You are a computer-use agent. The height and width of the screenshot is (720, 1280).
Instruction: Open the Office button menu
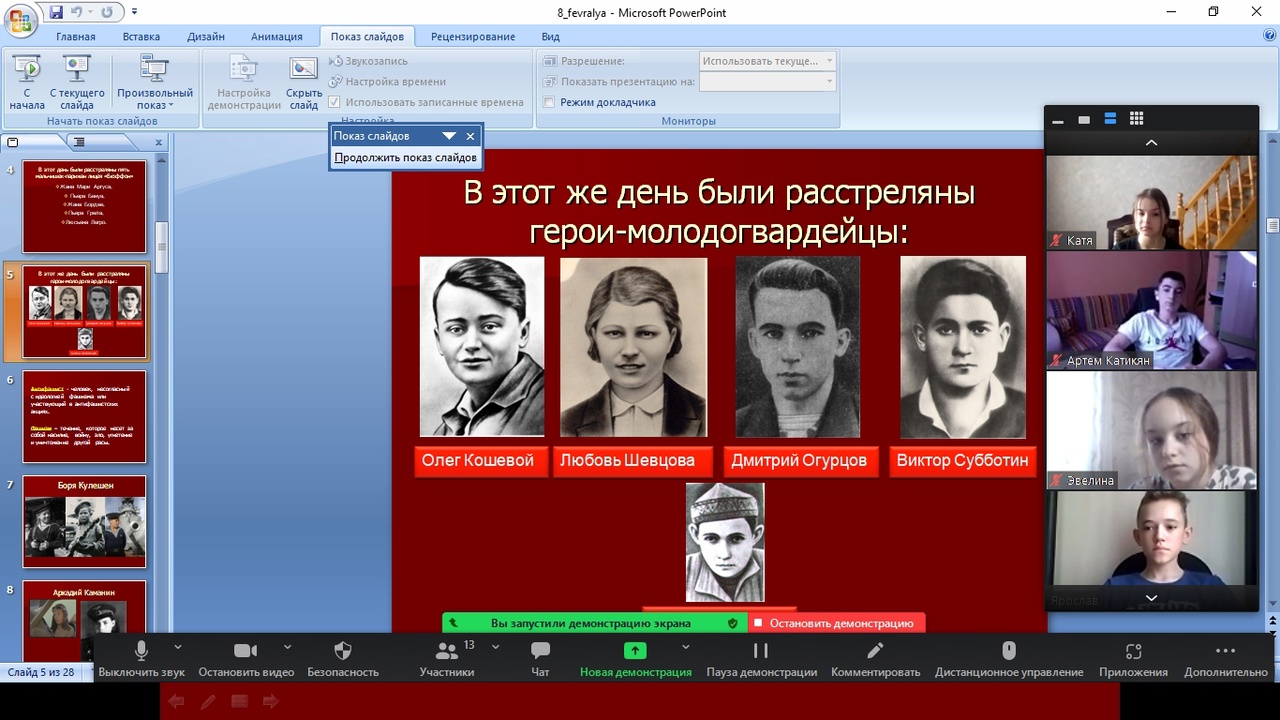(20, 20)
